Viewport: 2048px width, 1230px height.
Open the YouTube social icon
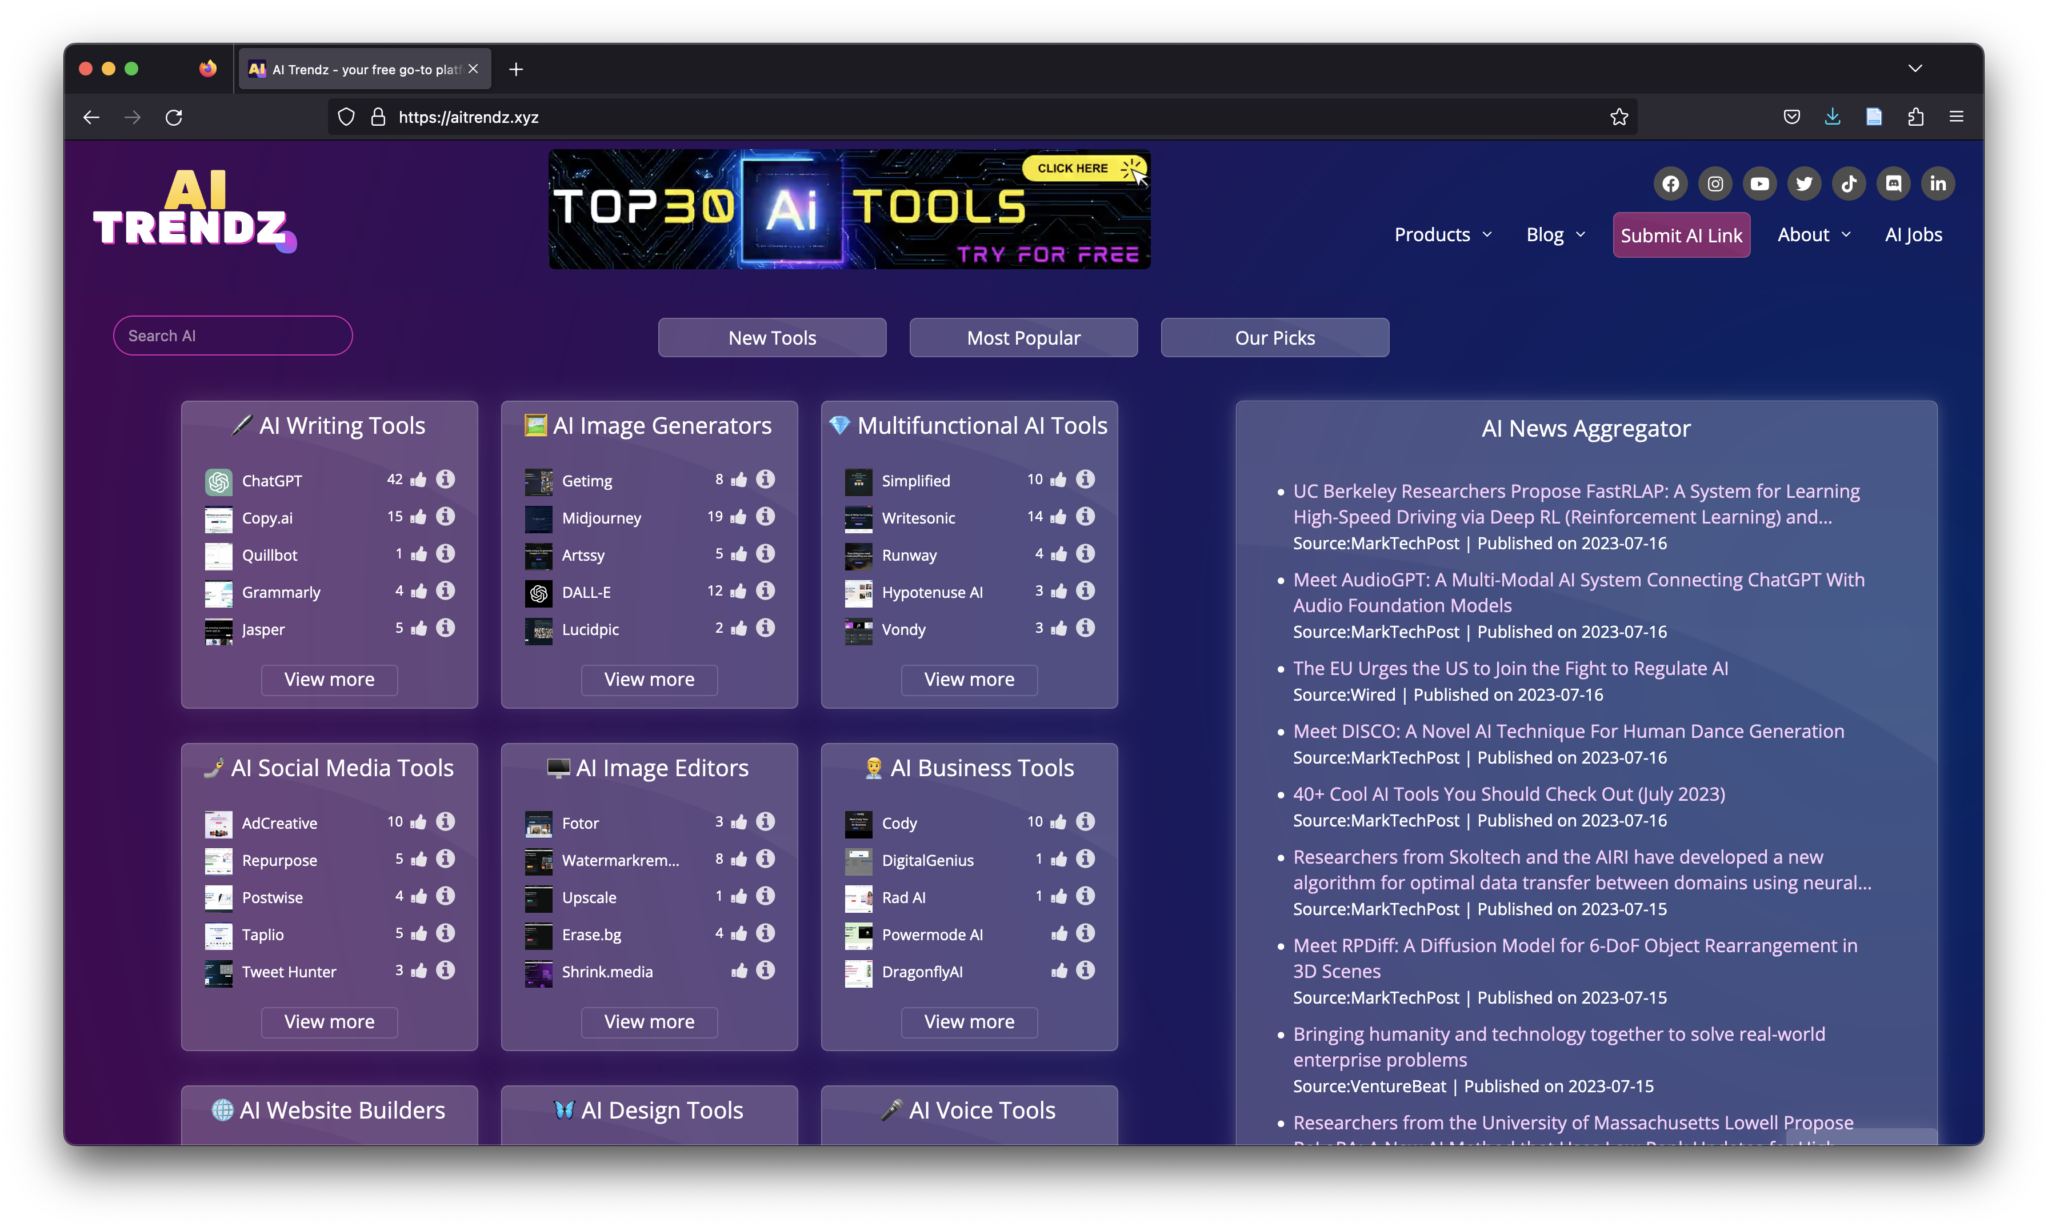click(x=1760, y=184)
